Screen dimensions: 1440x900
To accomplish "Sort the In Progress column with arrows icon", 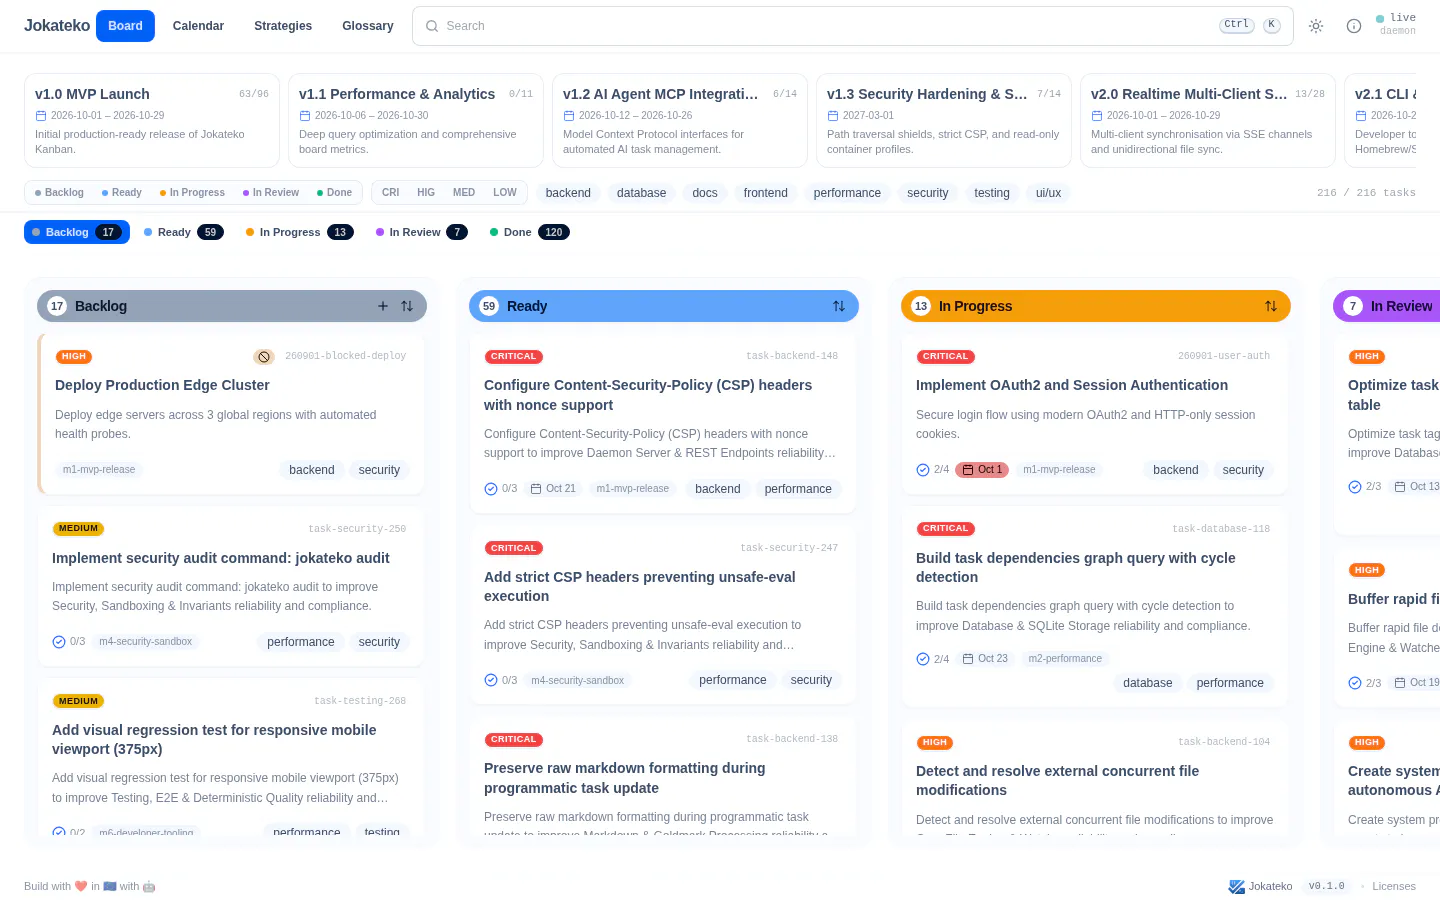I will (1271, 306).
